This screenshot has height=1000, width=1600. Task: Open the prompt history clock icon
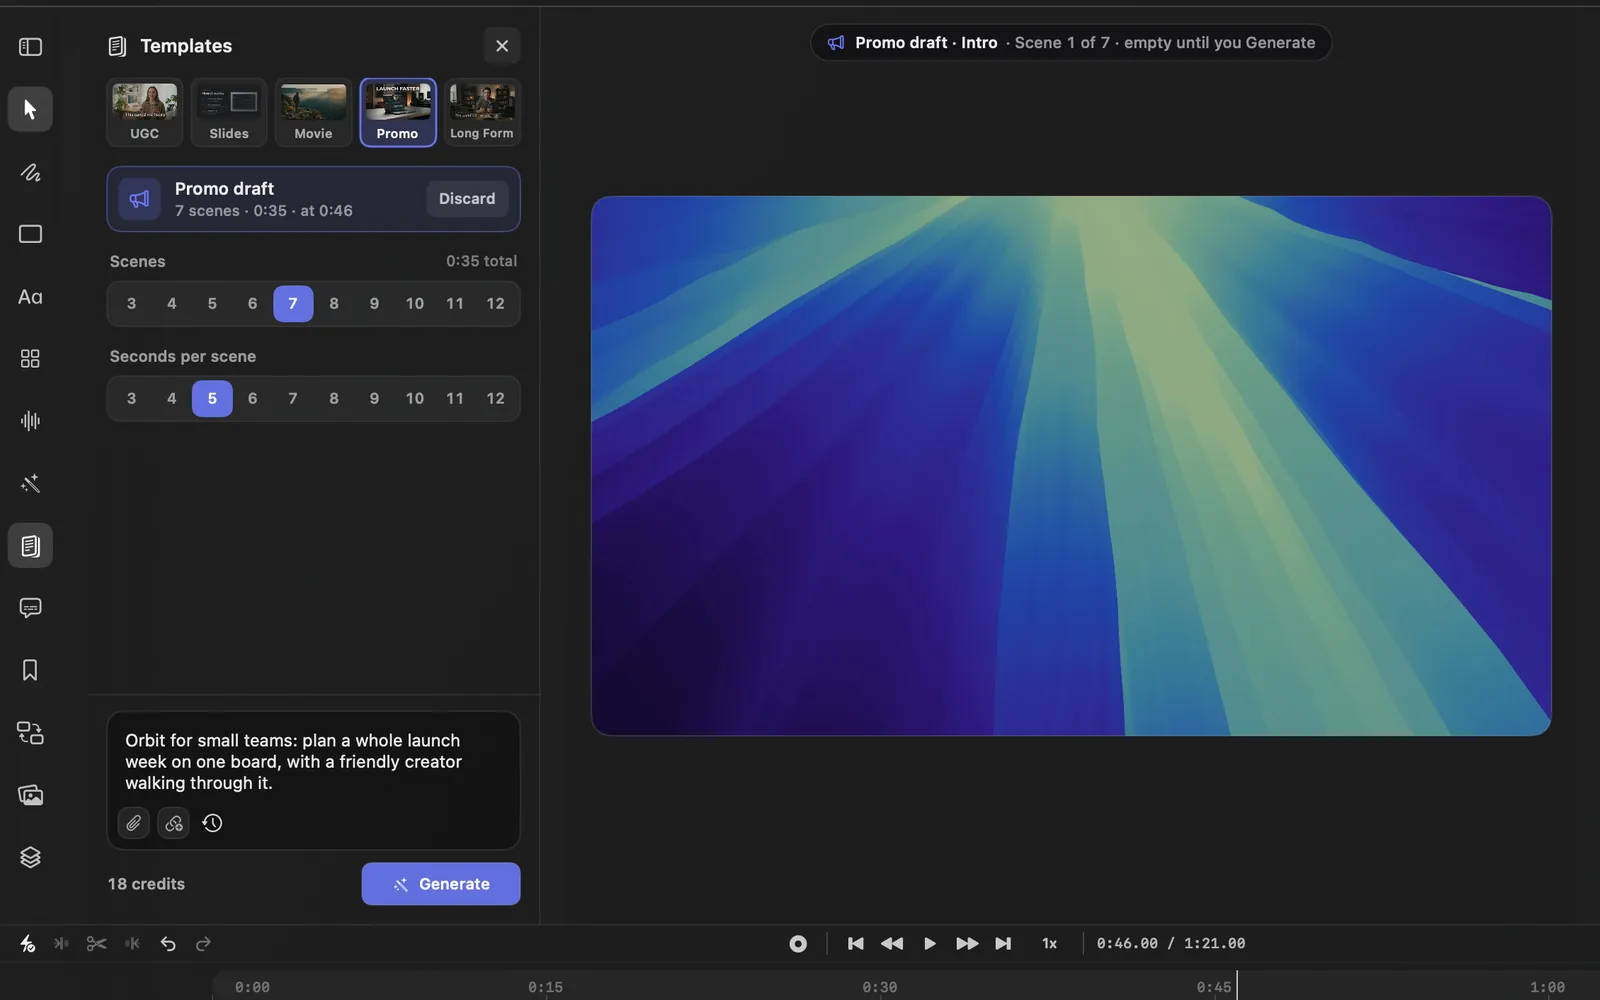click(212, 823)
